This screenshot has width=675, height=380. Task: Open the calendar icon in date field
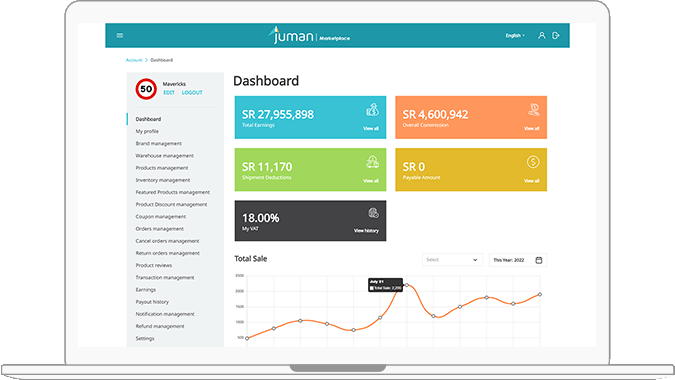click(539, 260)
